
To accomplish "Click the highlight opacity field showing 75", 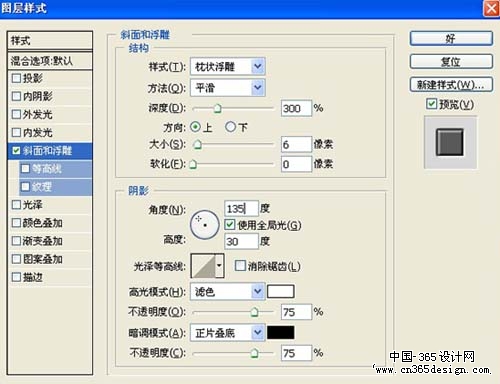I will 296,312.
